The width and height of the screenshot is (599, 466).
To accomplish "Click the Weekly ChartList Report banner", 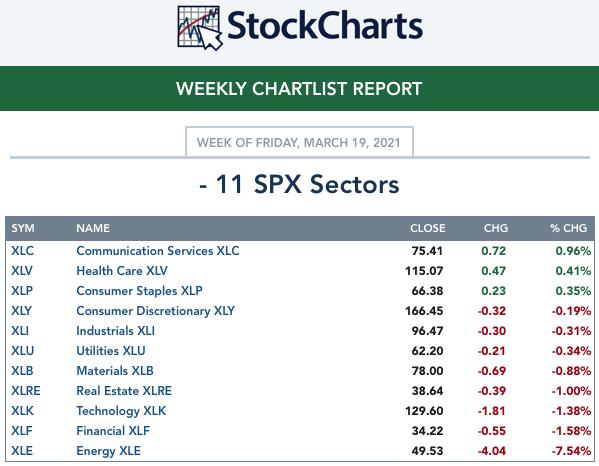I will [x=300, y=89].
